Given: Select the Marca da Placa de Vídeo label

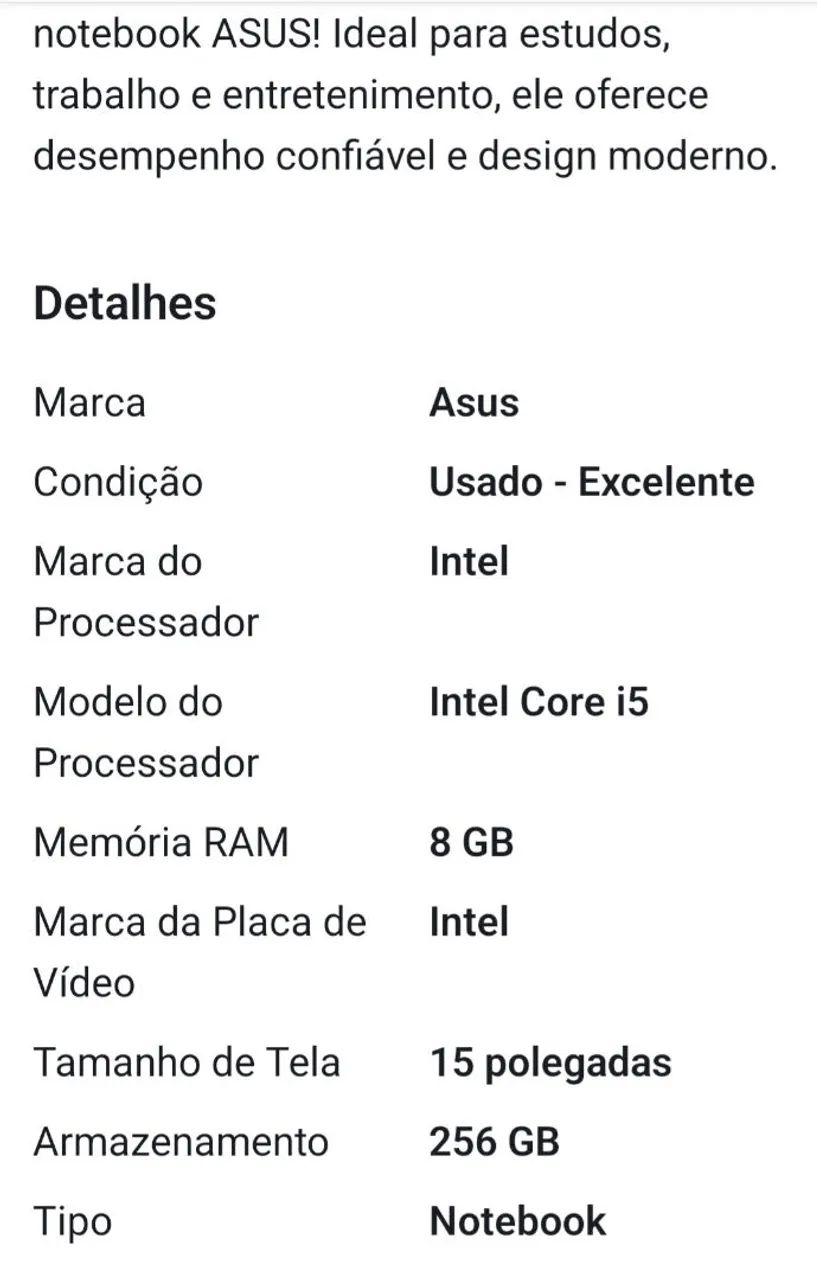Looking at the screenshot, I should point(200,952).
